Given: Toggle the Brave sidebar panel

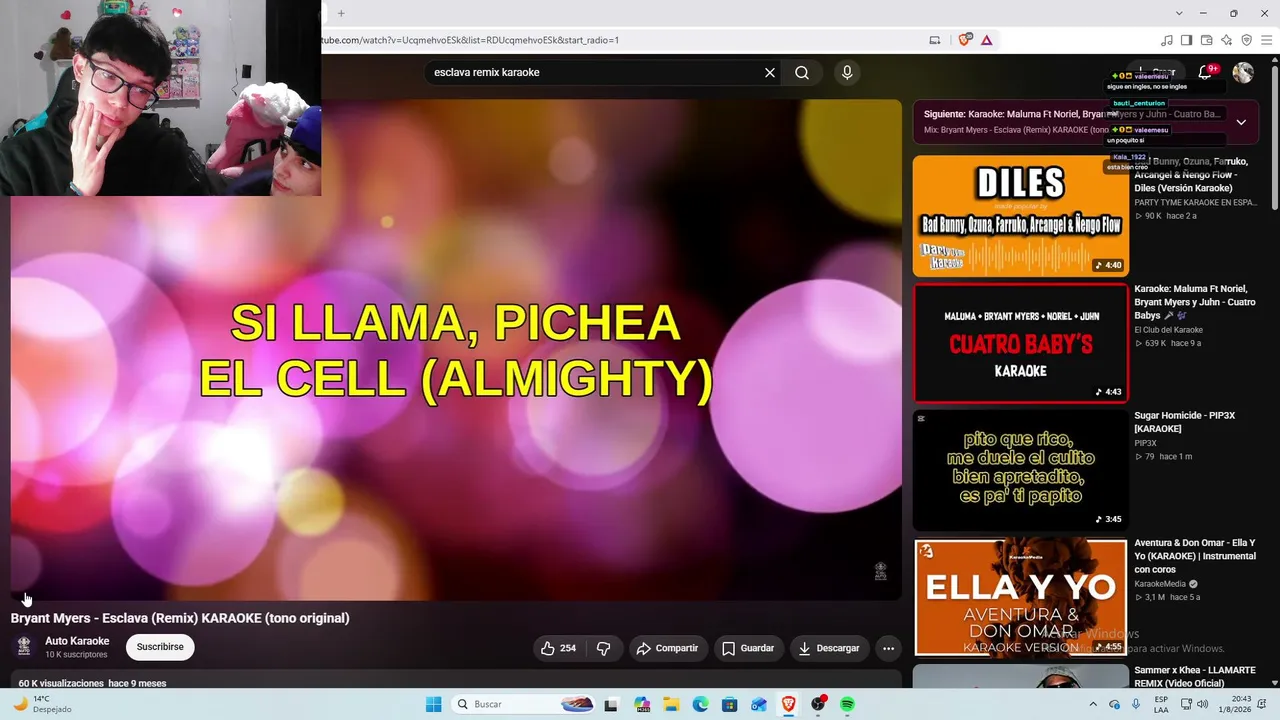Looking at the screenshot, I should click(1187, 40).
